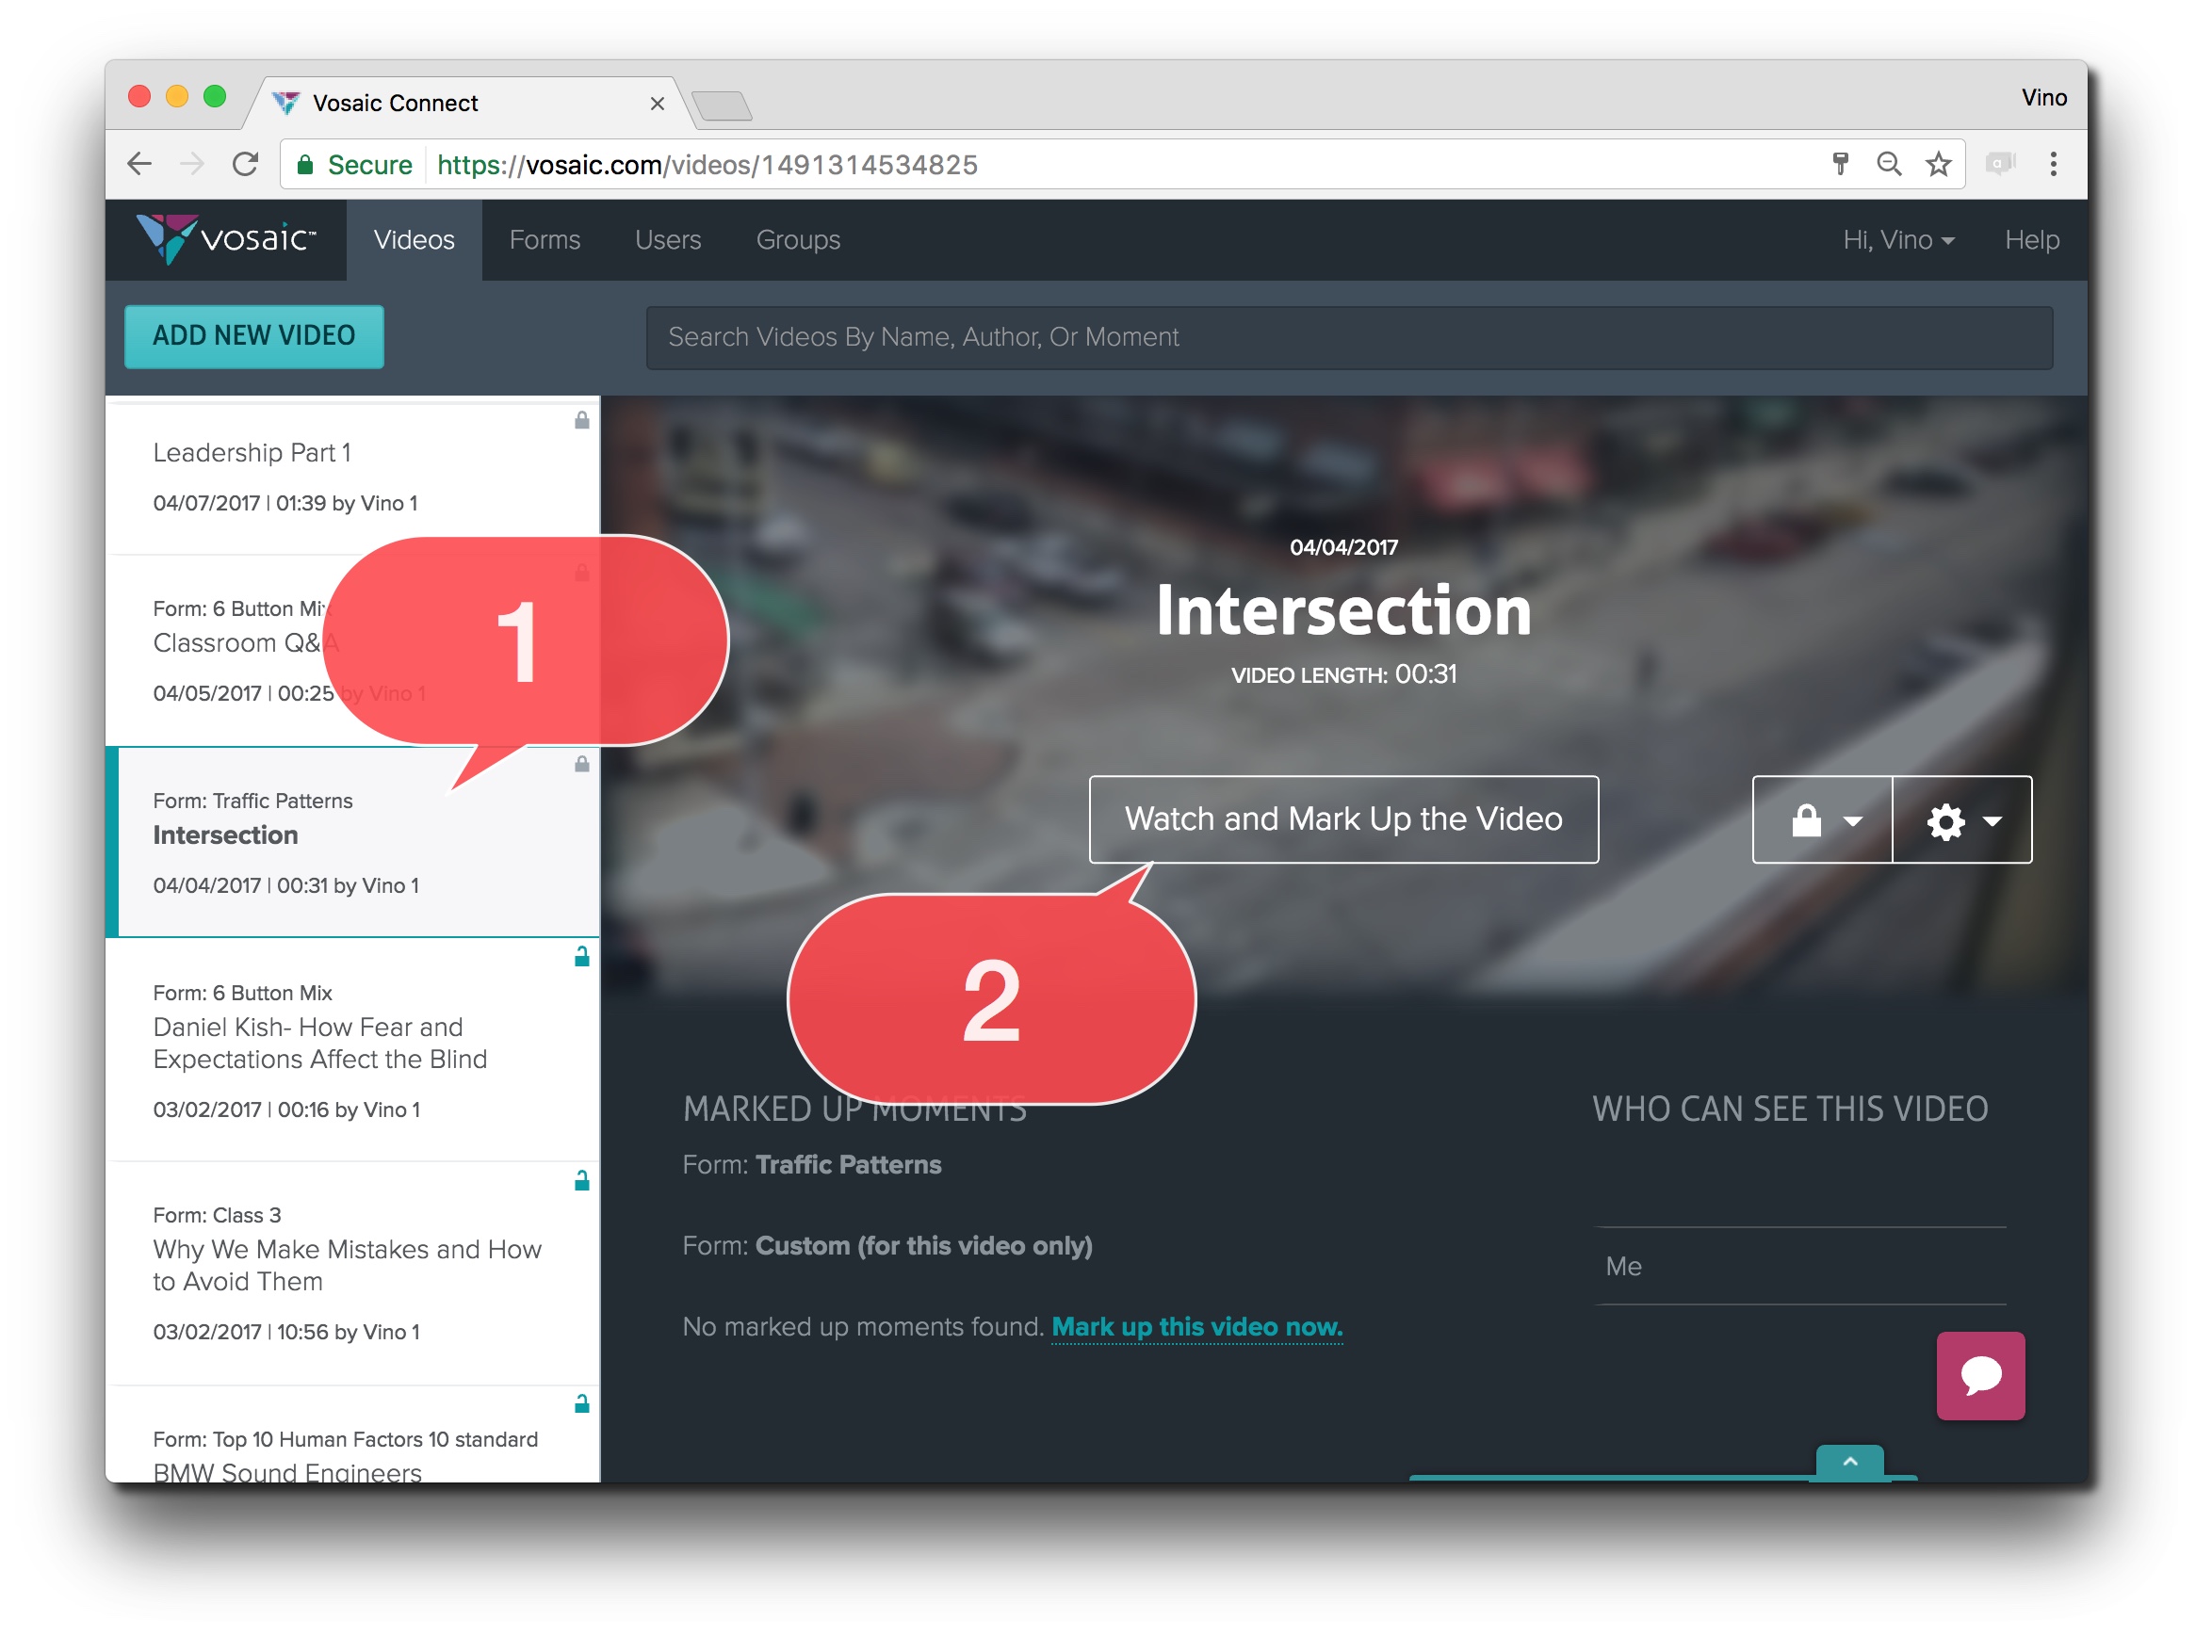The height and width of the screenshot is (1652, 2212).
Task: Open the gear settings dropdown
Action: 1962,820
